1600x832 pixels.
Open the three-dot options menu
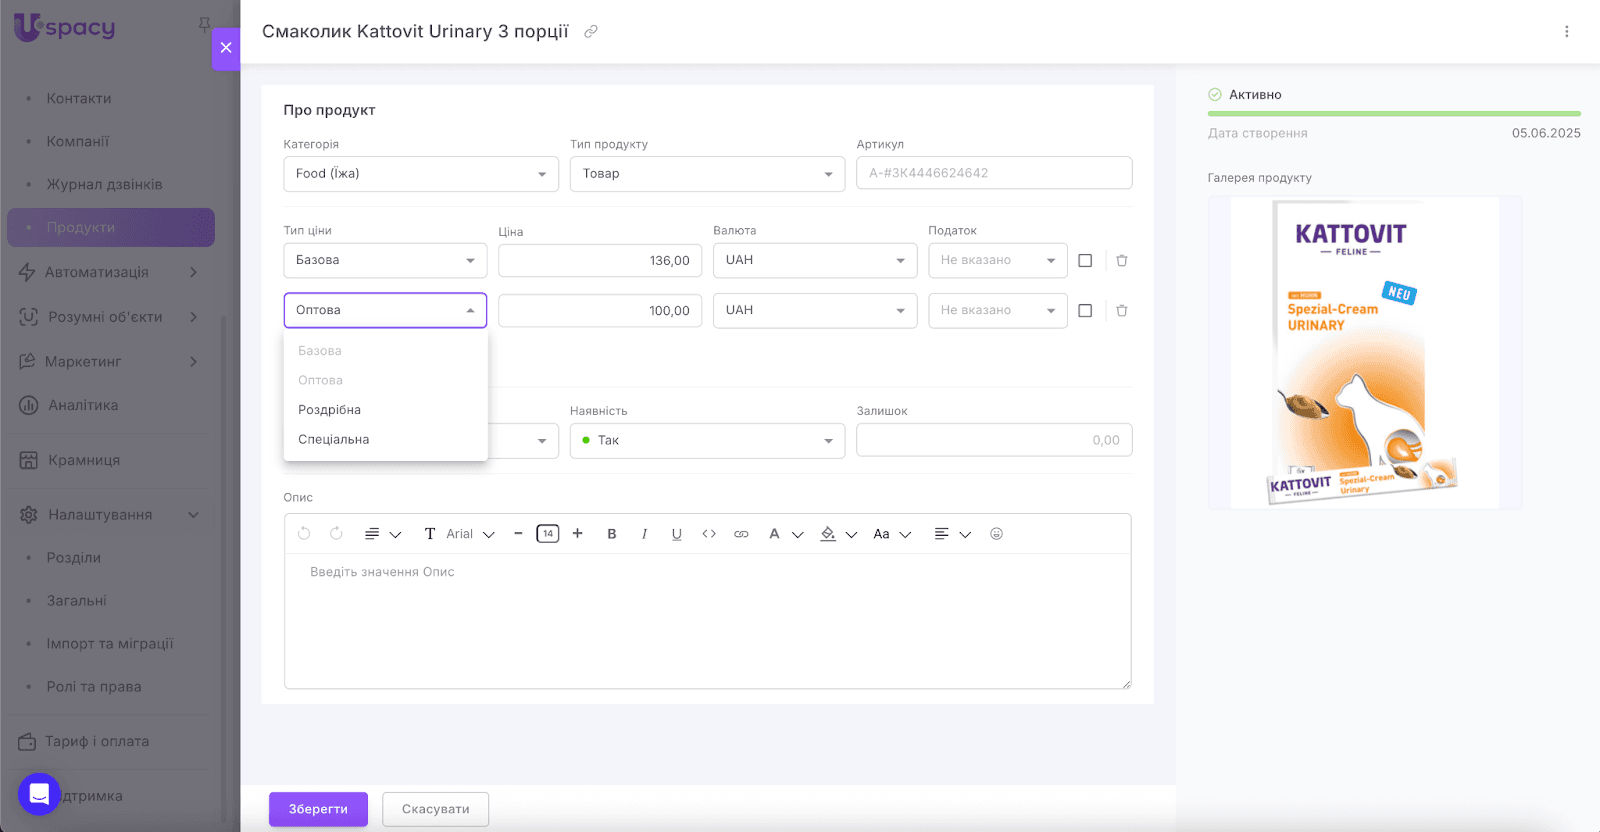pyautogui.click(x=1566, y=32)
